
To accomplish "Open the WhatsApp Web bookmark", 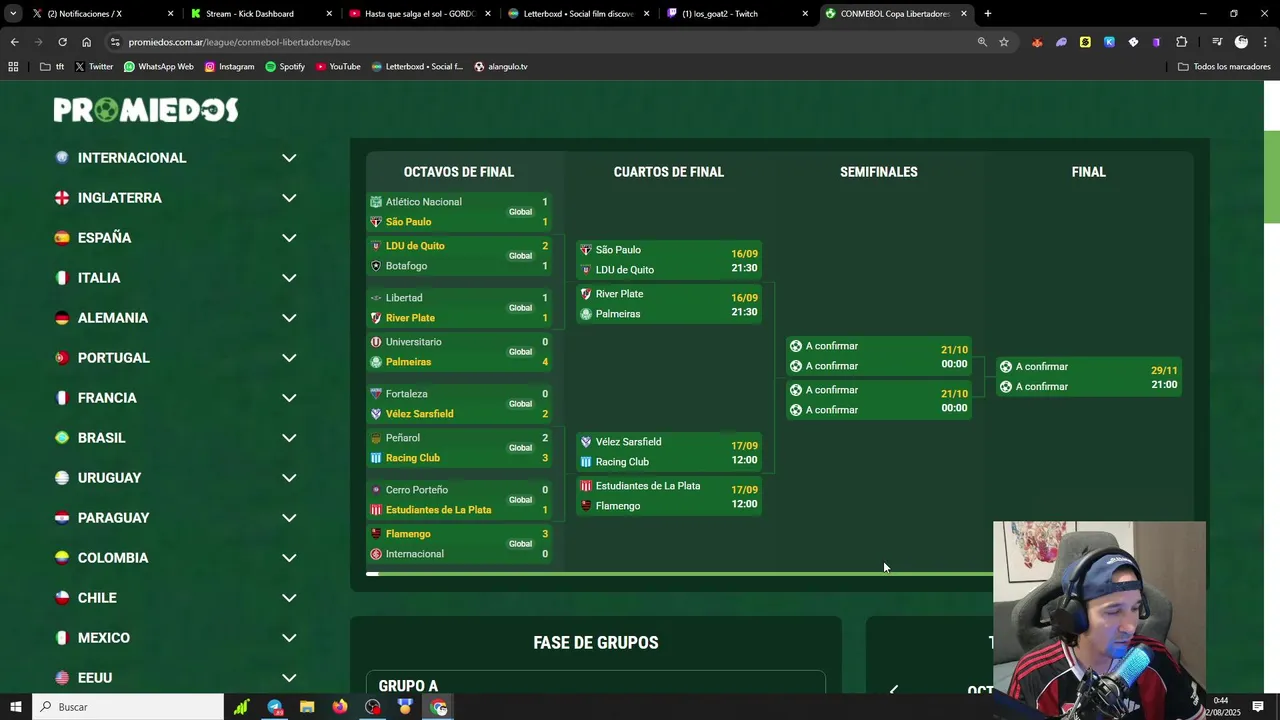I will [x=159, y=67].
